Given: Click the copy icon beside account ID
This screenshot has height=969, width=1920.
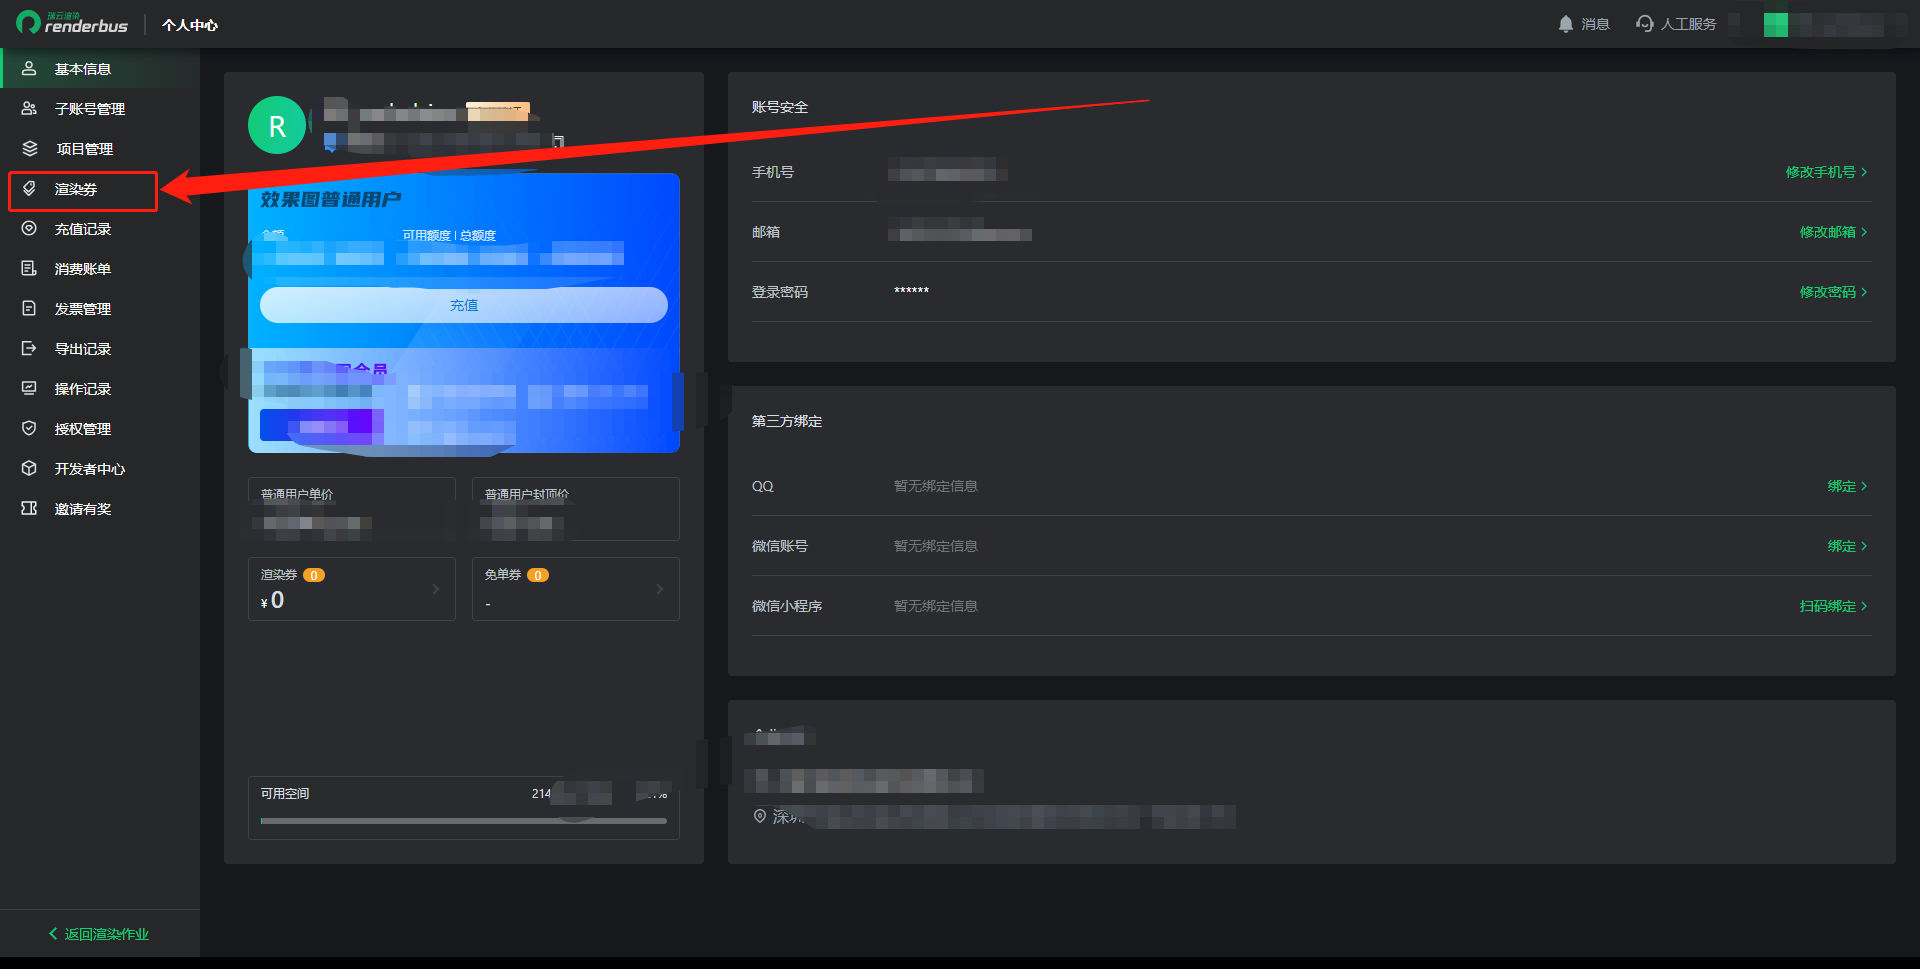Looking at the screenshot, I should click(559, 141).
